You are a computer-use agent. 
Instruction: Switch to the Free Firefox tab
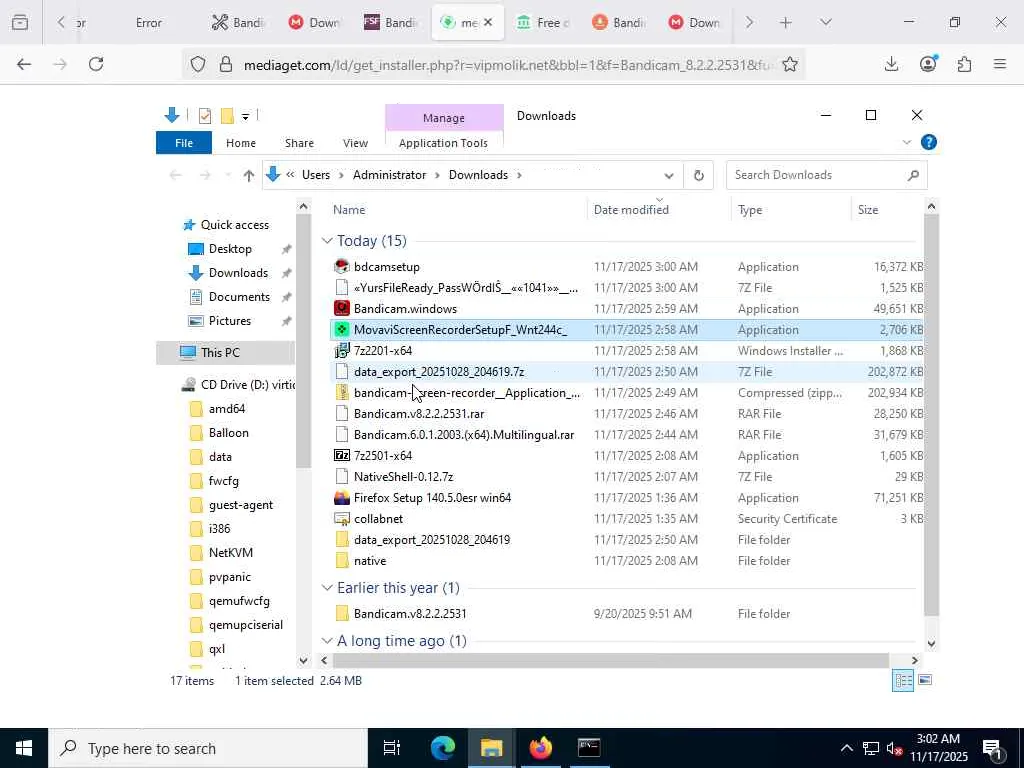[x=543, y=23]
